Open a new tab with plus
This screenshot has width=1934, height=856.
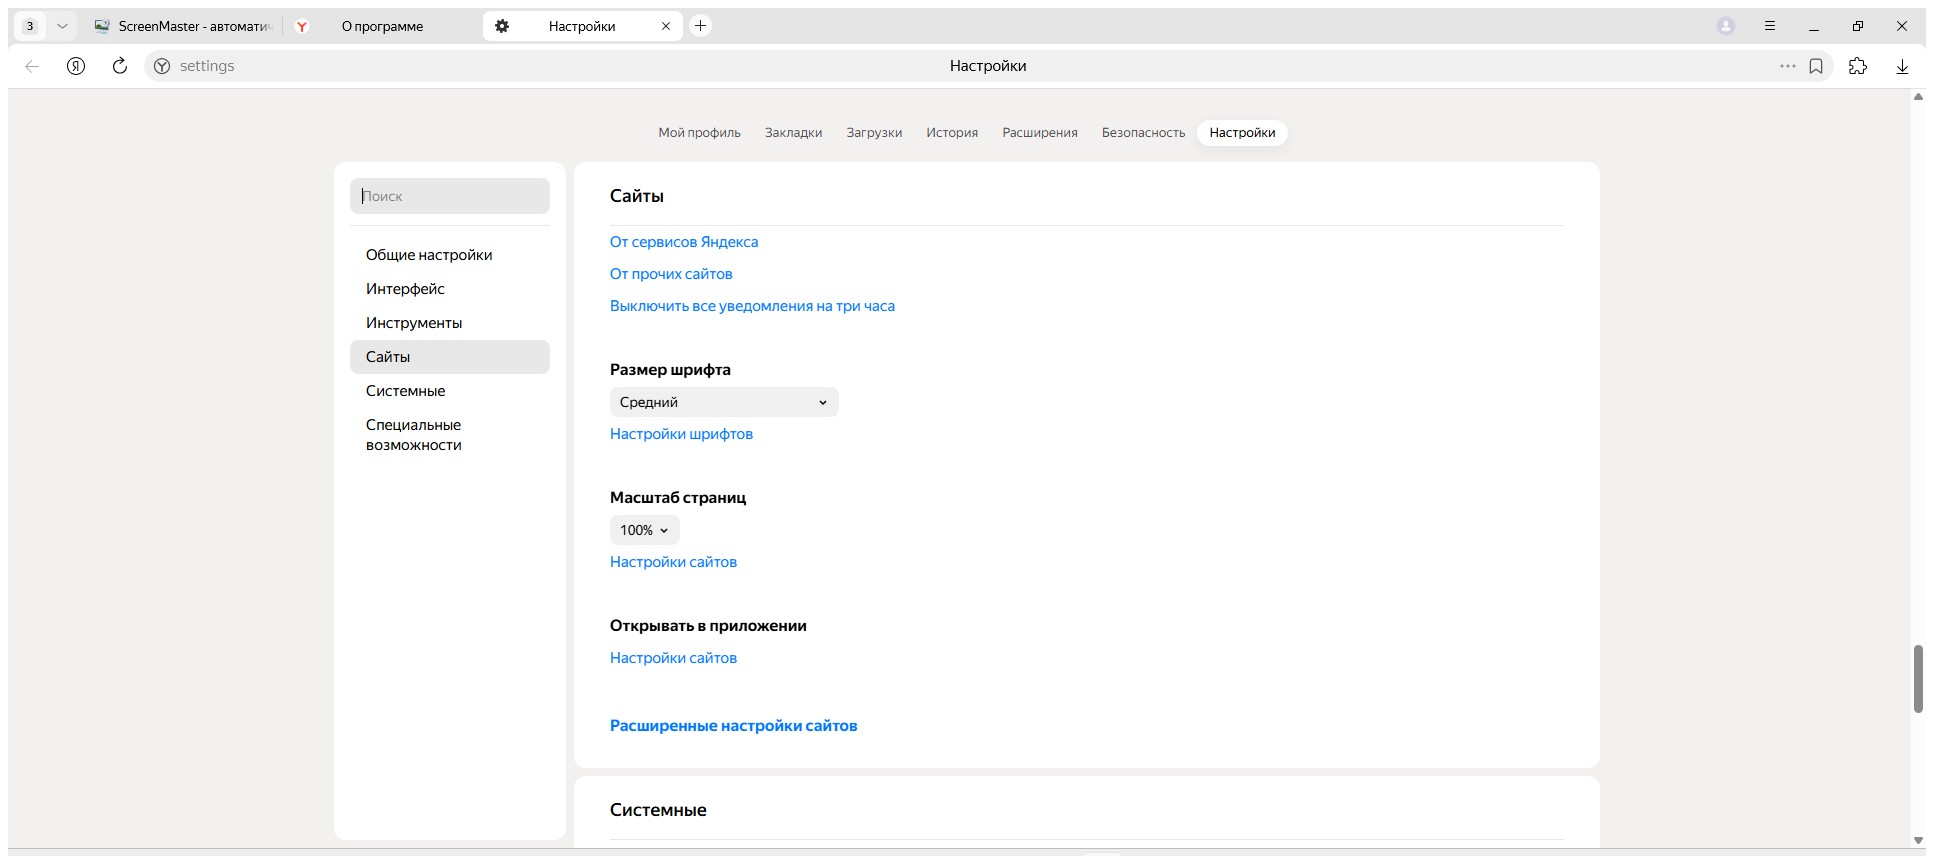coord(701,26)
